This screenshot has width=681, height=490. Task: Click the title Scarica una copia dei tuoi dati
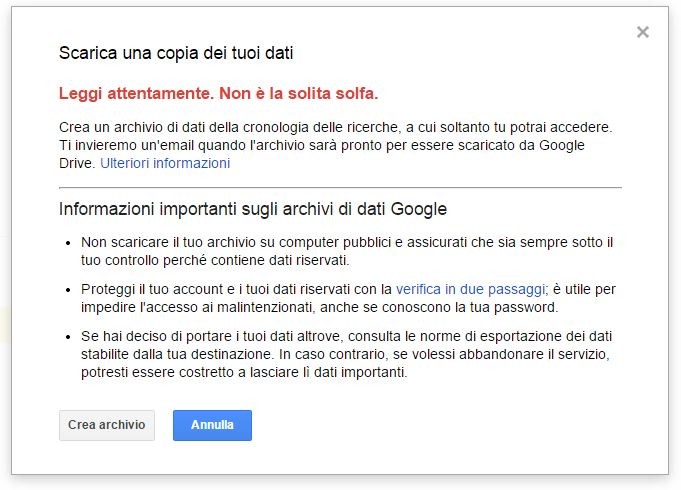pyautogui.click(x=176, y=52)
